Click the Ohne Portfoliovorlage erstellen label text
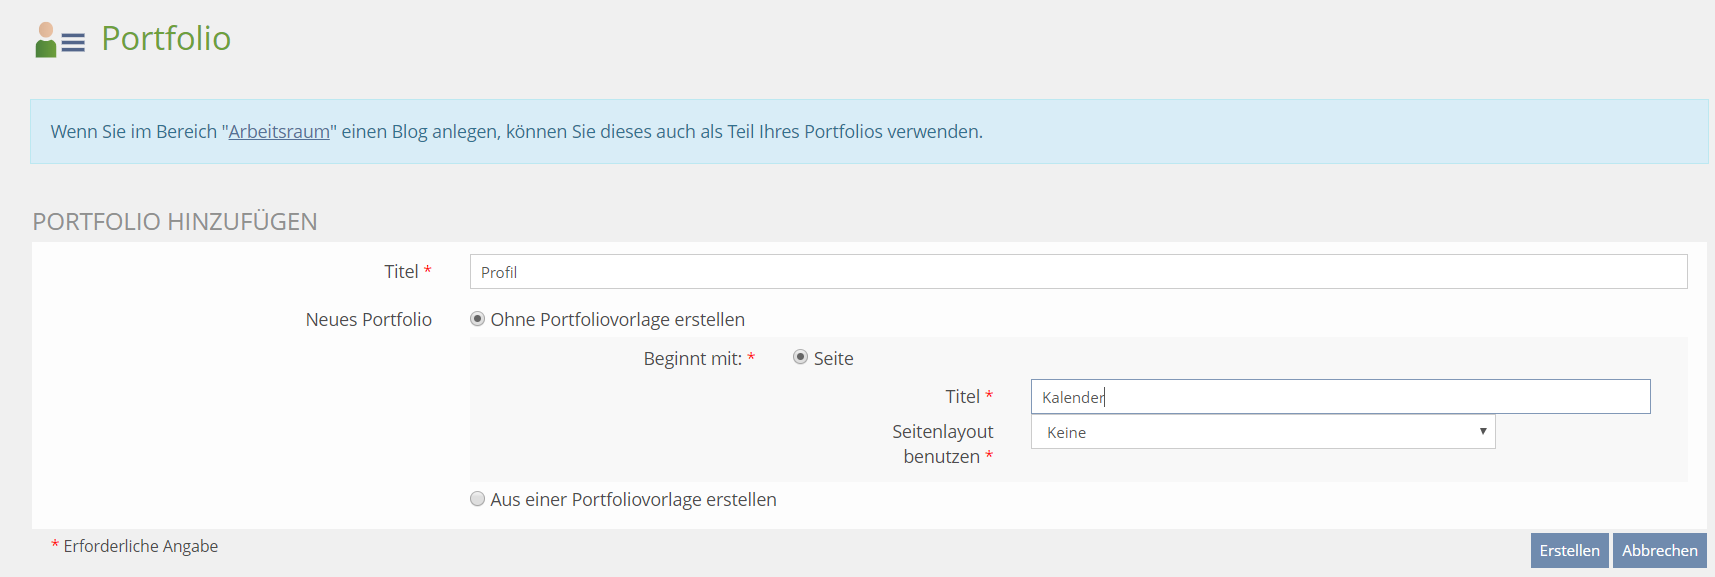 pyautogui.click(x=617, y=320)
